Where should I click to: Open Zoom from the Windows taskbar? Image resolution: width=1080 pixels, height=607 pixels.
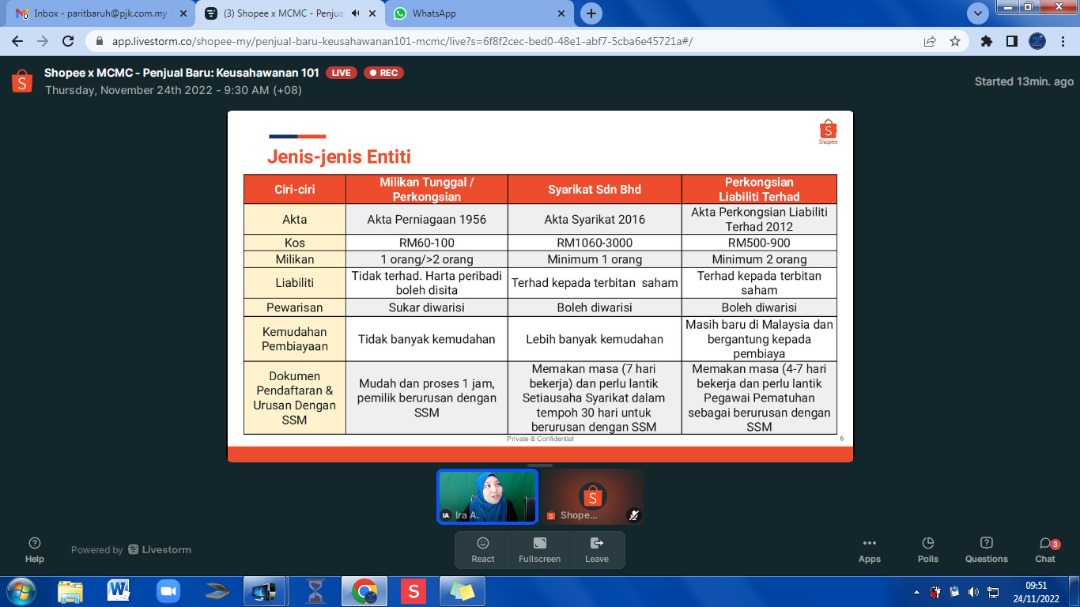click(x=167, y=591)
